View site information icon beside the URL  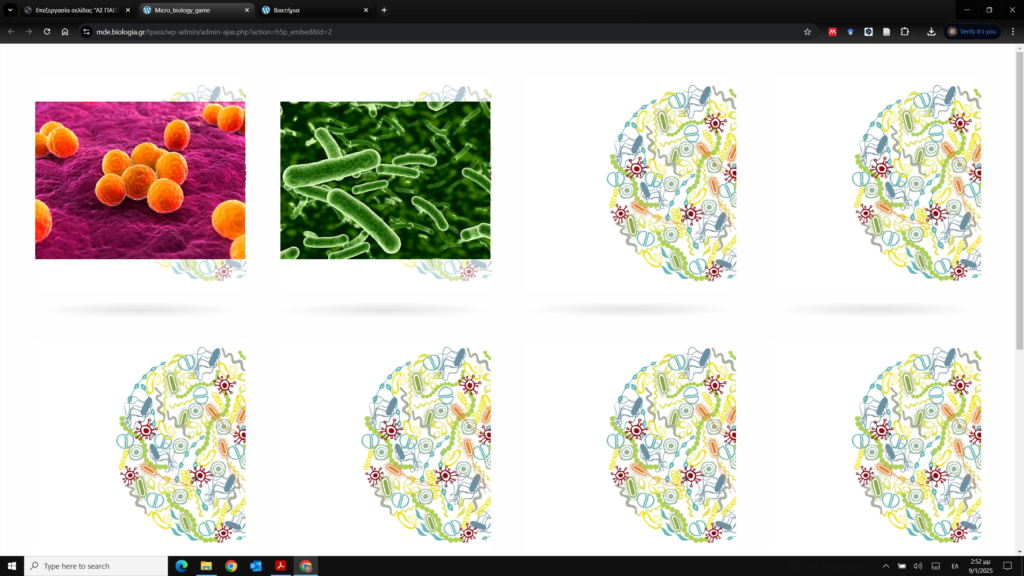pos(86,31)
